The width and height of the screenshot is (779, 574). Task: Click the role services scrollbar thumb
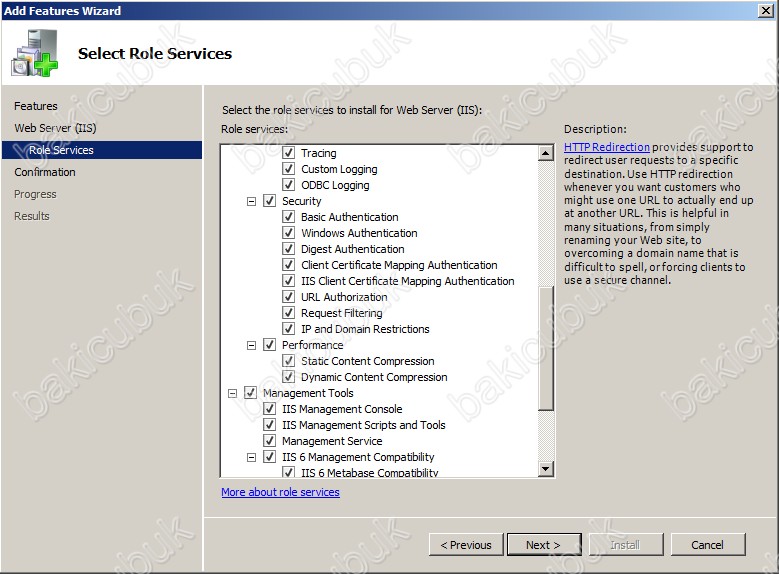[x=545, y=349]
